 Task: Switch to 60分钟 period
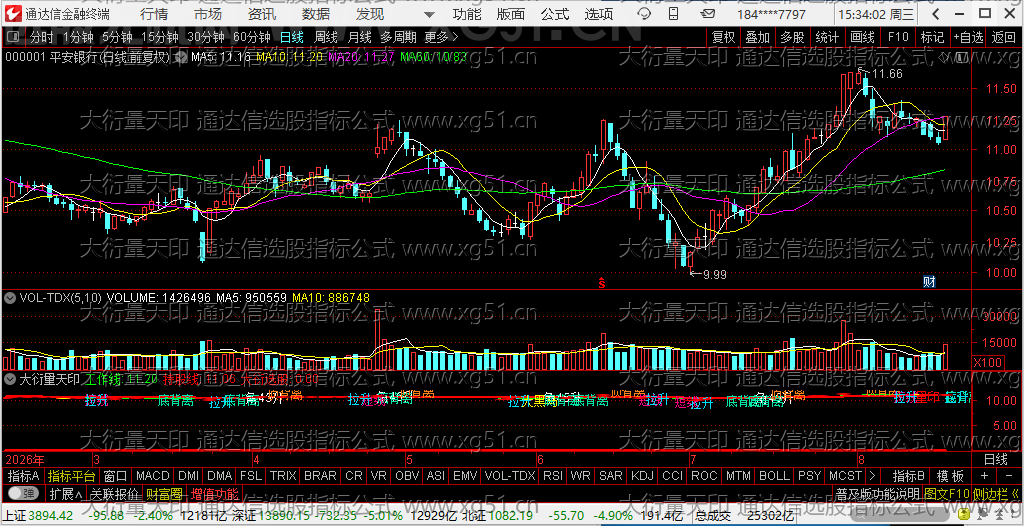coord(251,37)
